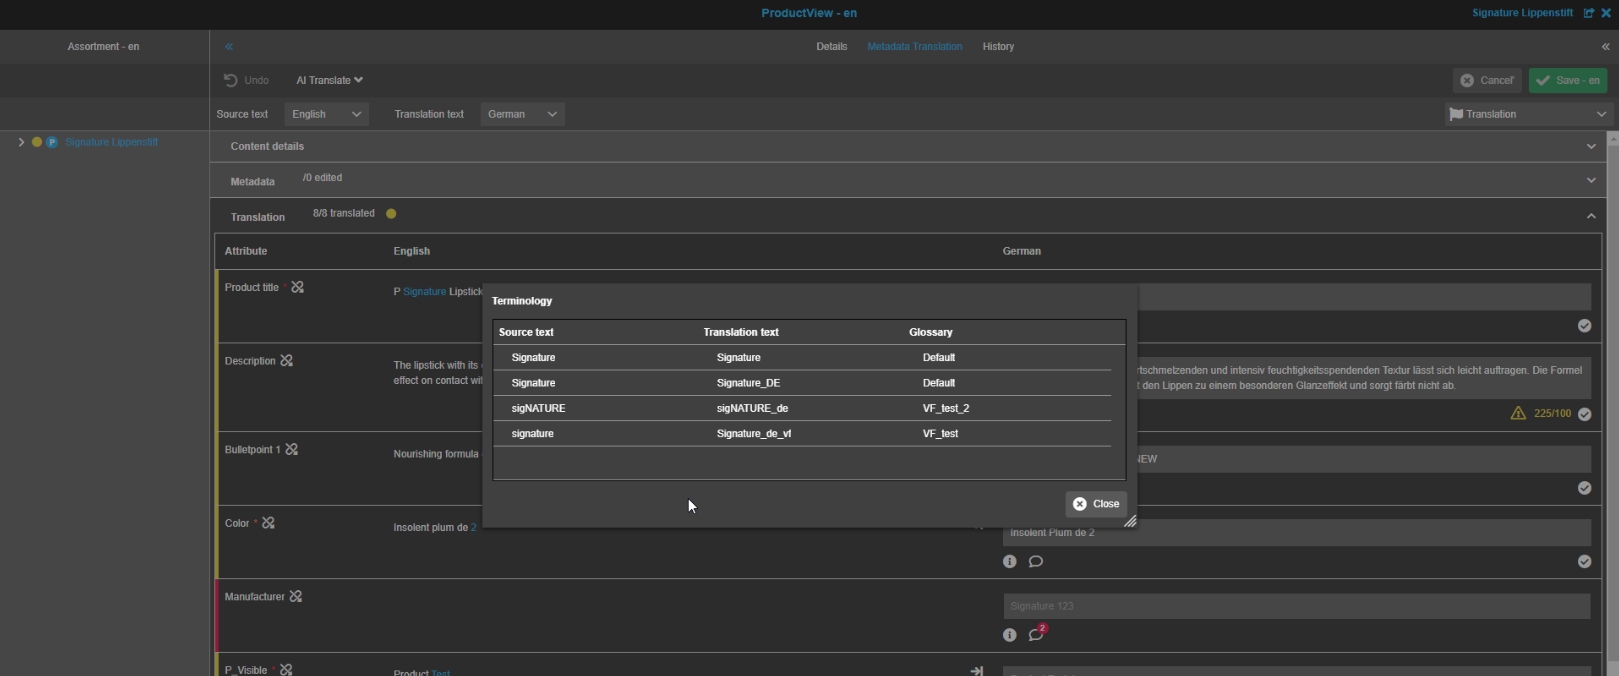Toggle approval checkmark for Description translation
1619x676 pixels.
[x=1584, y=414]
